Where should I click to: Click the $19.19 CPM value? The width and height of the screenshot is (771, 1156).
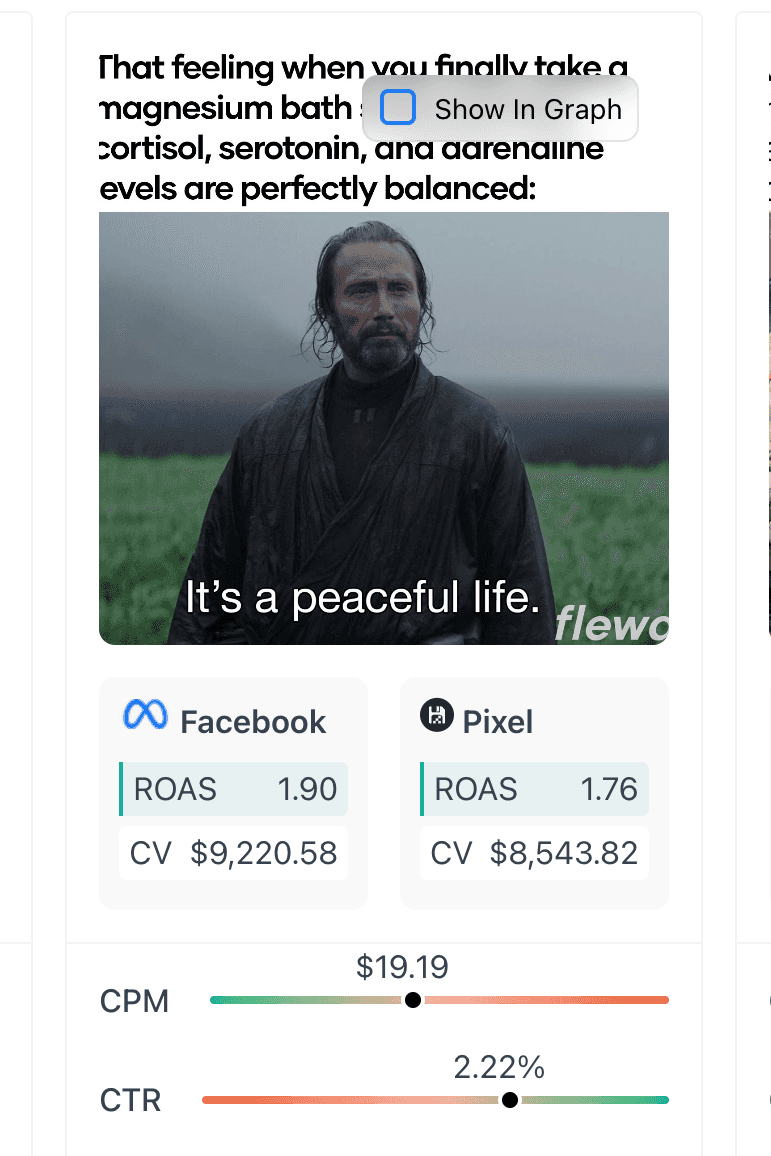(402, 967)
